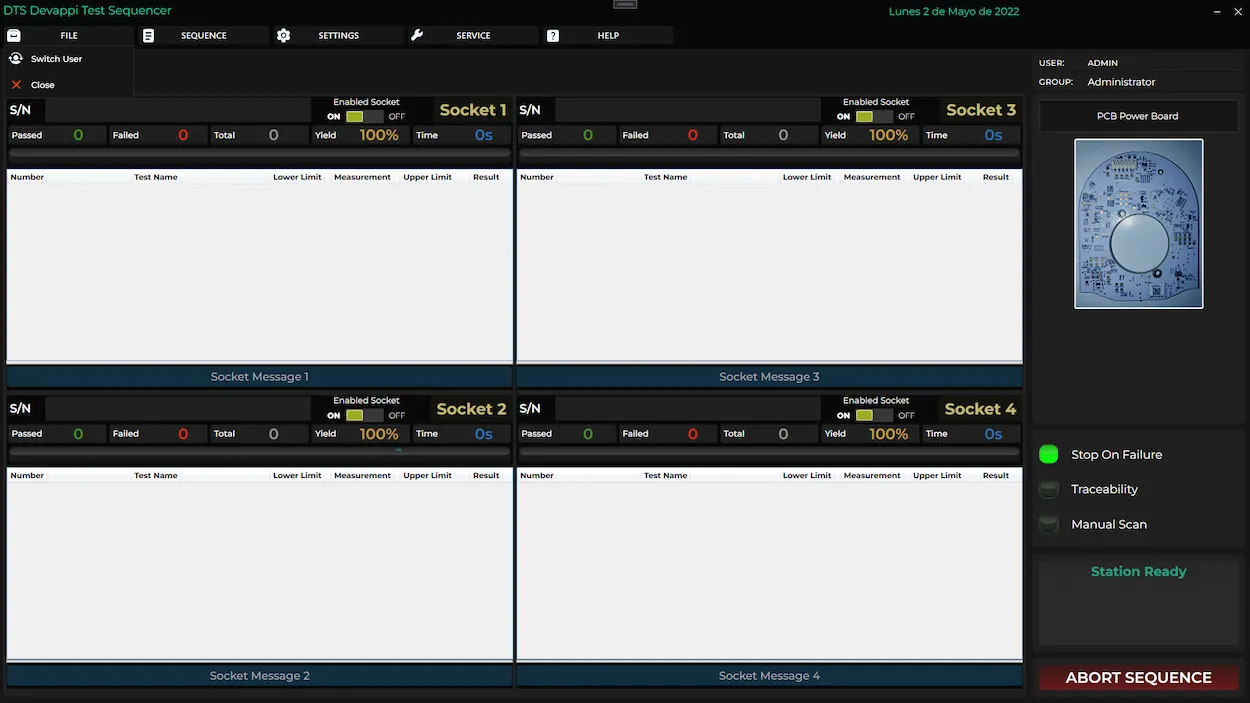Click the Upper Limit column header in Socket 4
Screen dimensions: 1250x703
pos(937,476)
